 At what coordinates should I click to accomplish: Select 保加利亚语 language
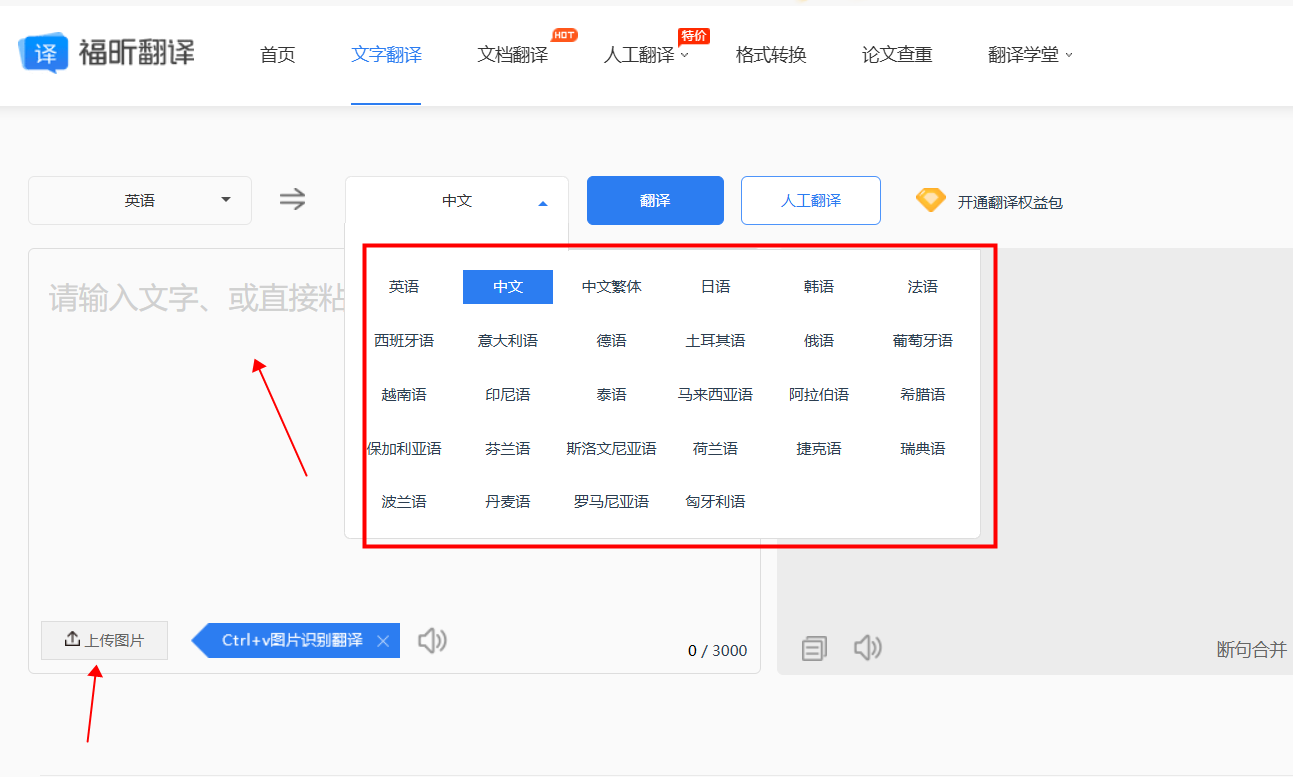404,449
